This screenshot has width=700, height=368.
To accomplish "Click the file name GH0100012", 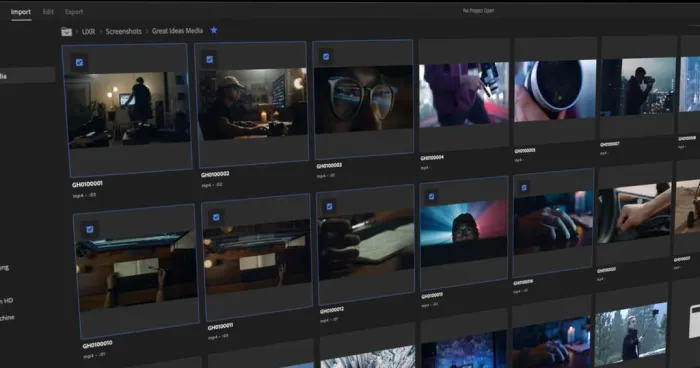I will coord(332,310).
